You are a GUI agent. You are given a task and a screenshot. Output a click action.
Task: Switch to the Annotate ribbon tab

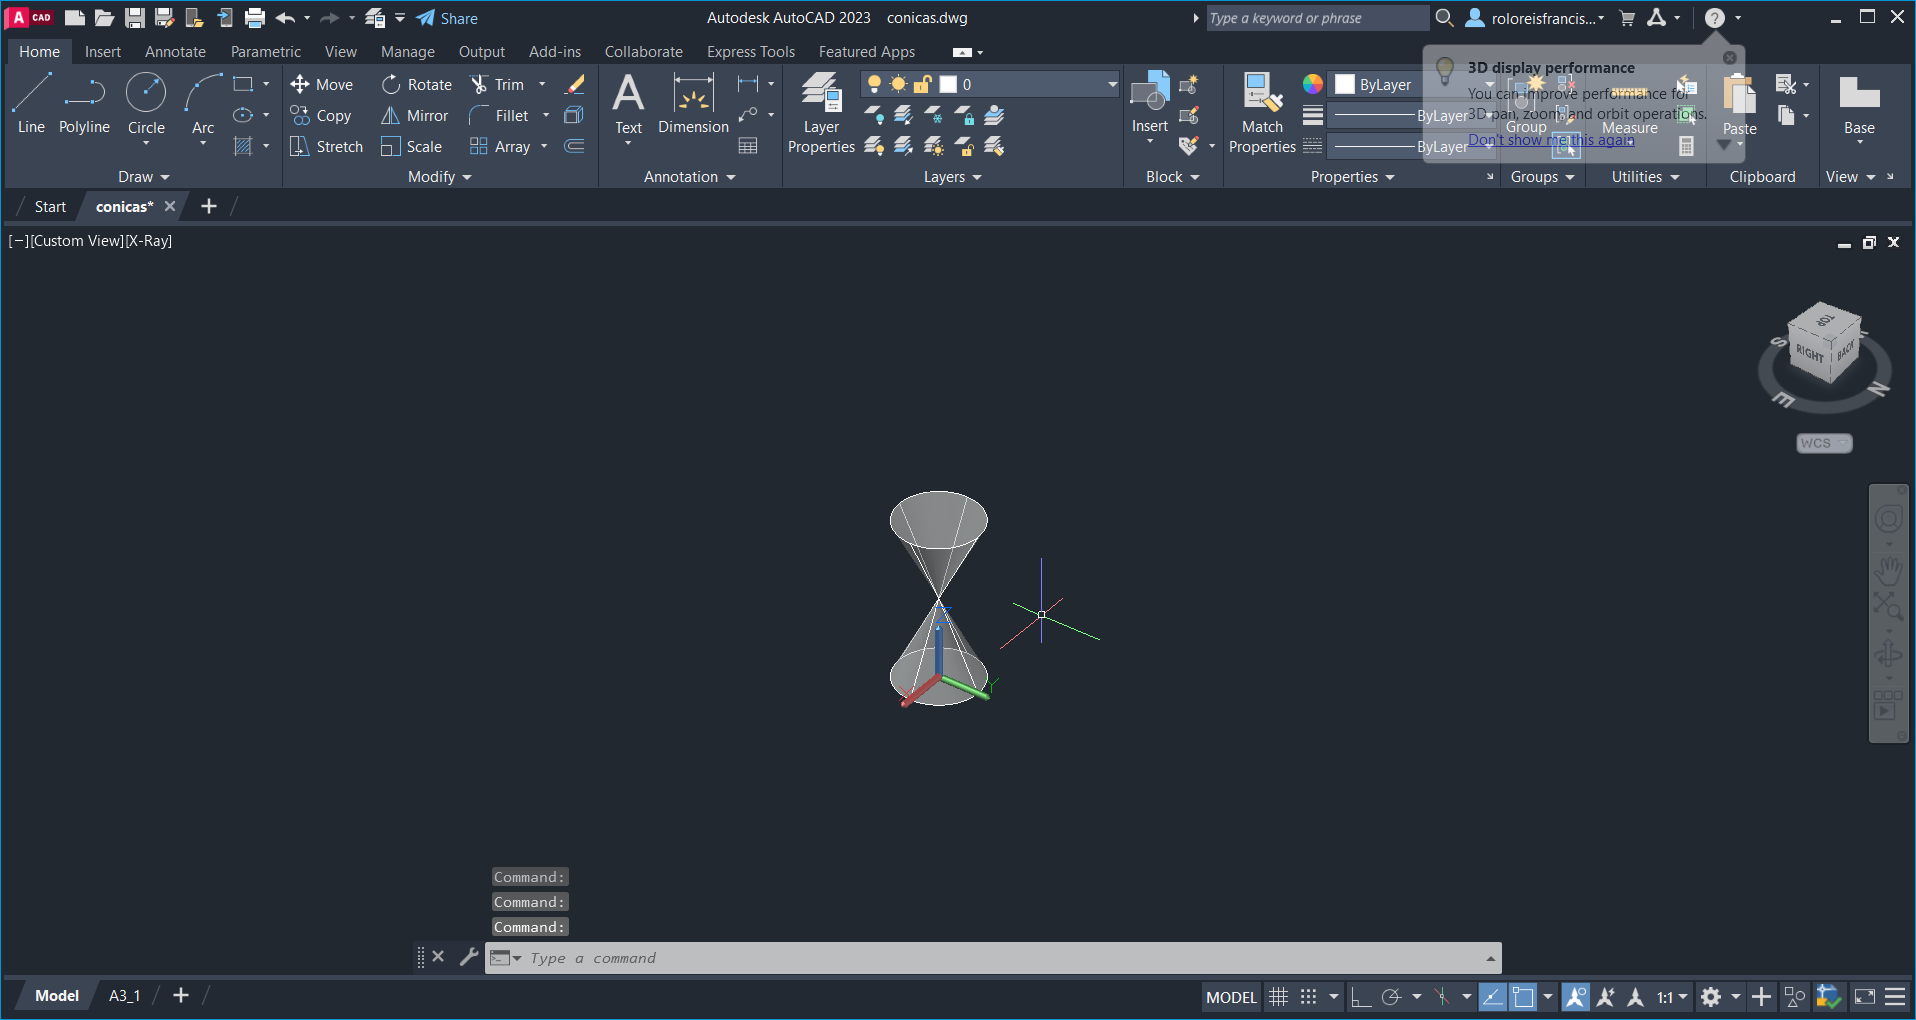(x=175, y=52)
